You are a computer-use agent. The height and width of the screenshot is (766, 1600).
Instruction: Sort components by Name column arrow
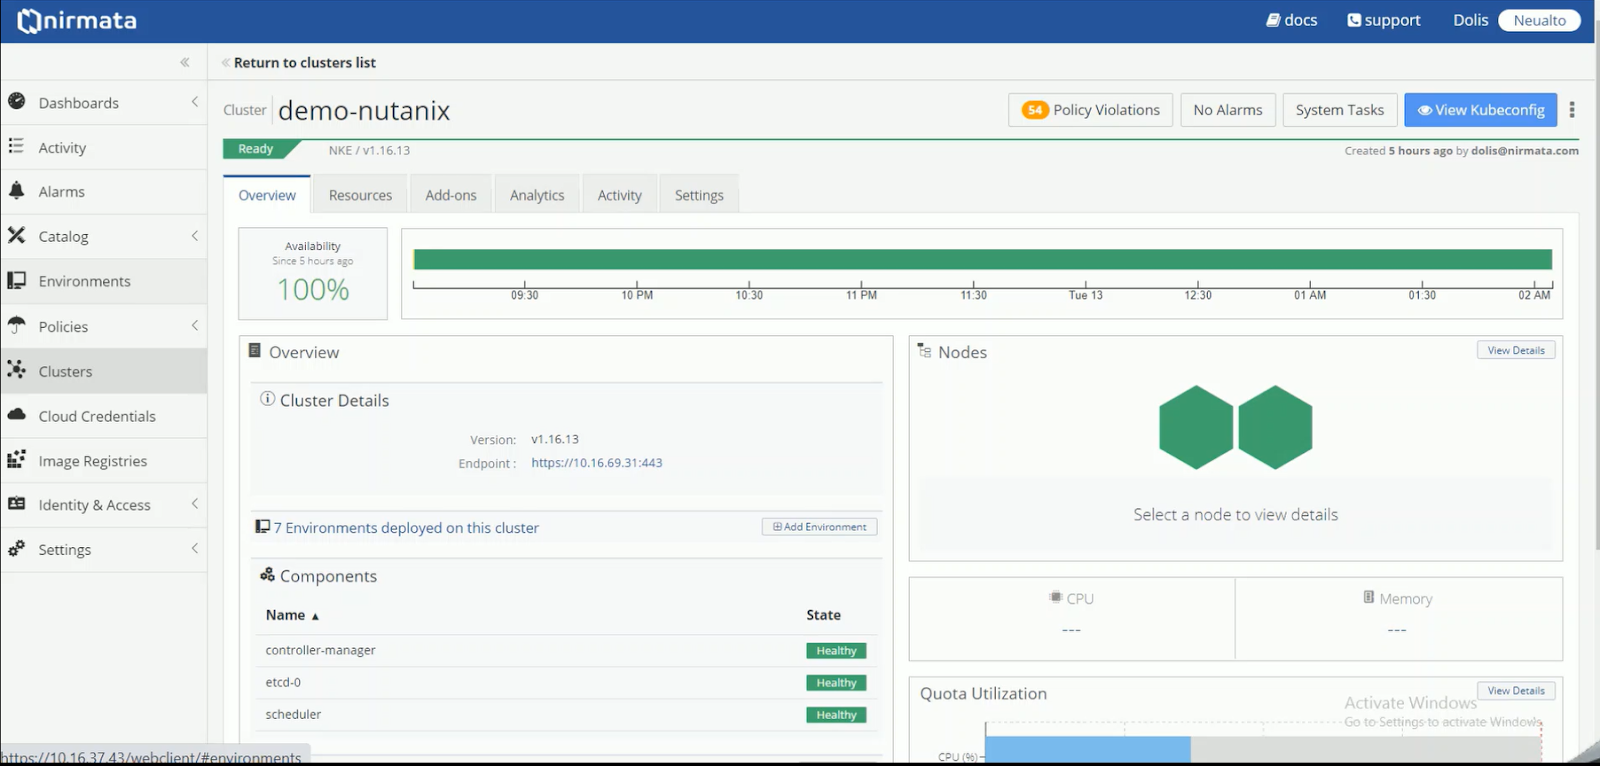pos(315,616)
